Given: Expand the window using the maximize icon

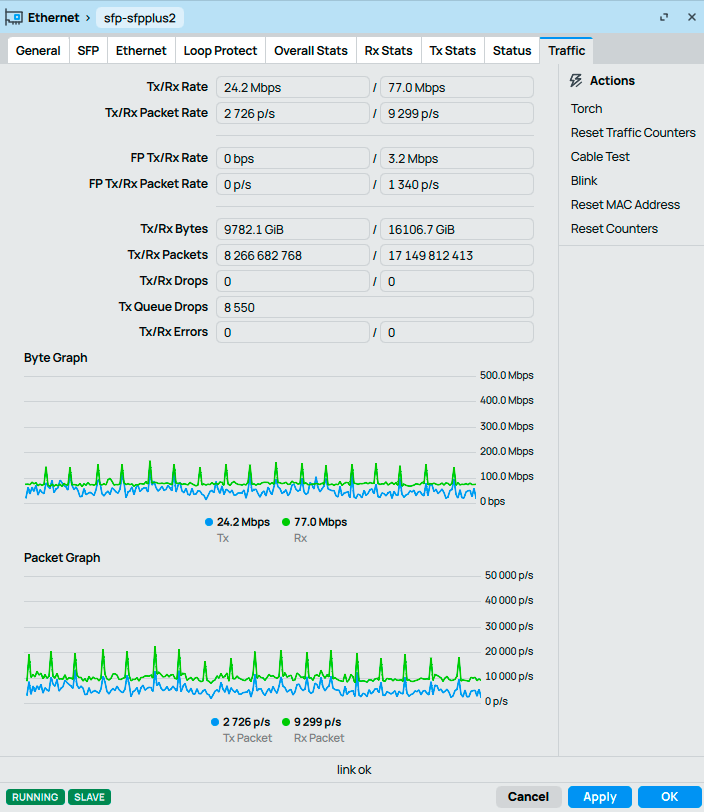Looking at the screenshot, I should [664, 18].
